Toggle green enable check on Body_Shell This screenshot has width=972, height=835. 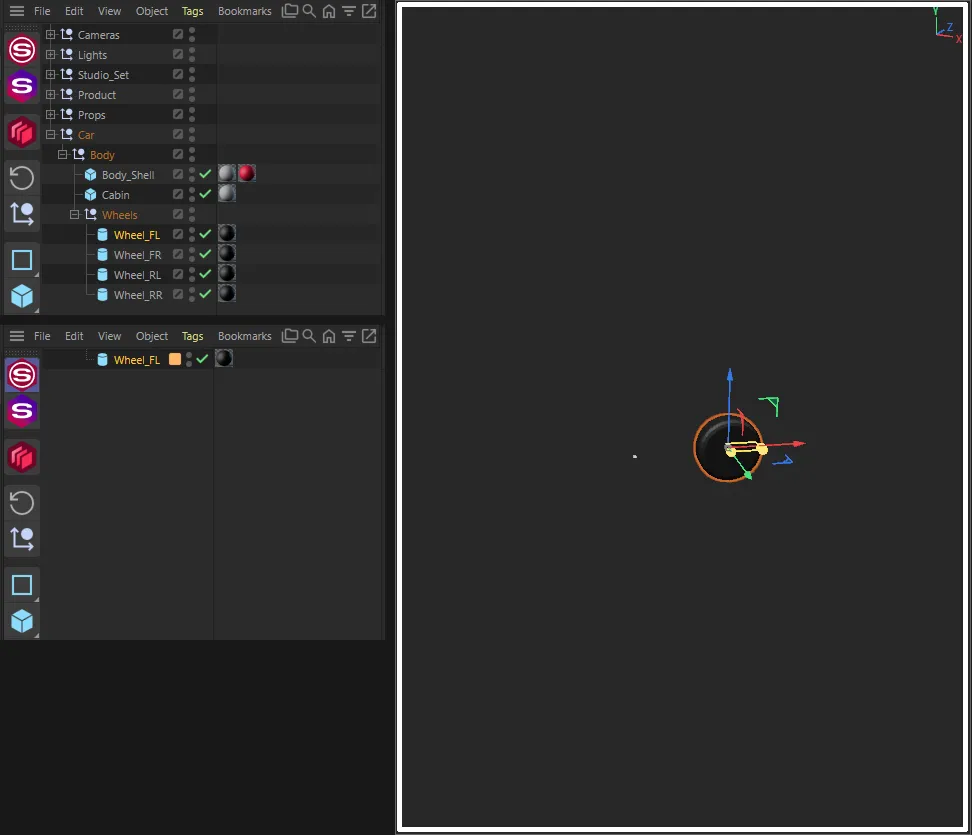(206, 174)
